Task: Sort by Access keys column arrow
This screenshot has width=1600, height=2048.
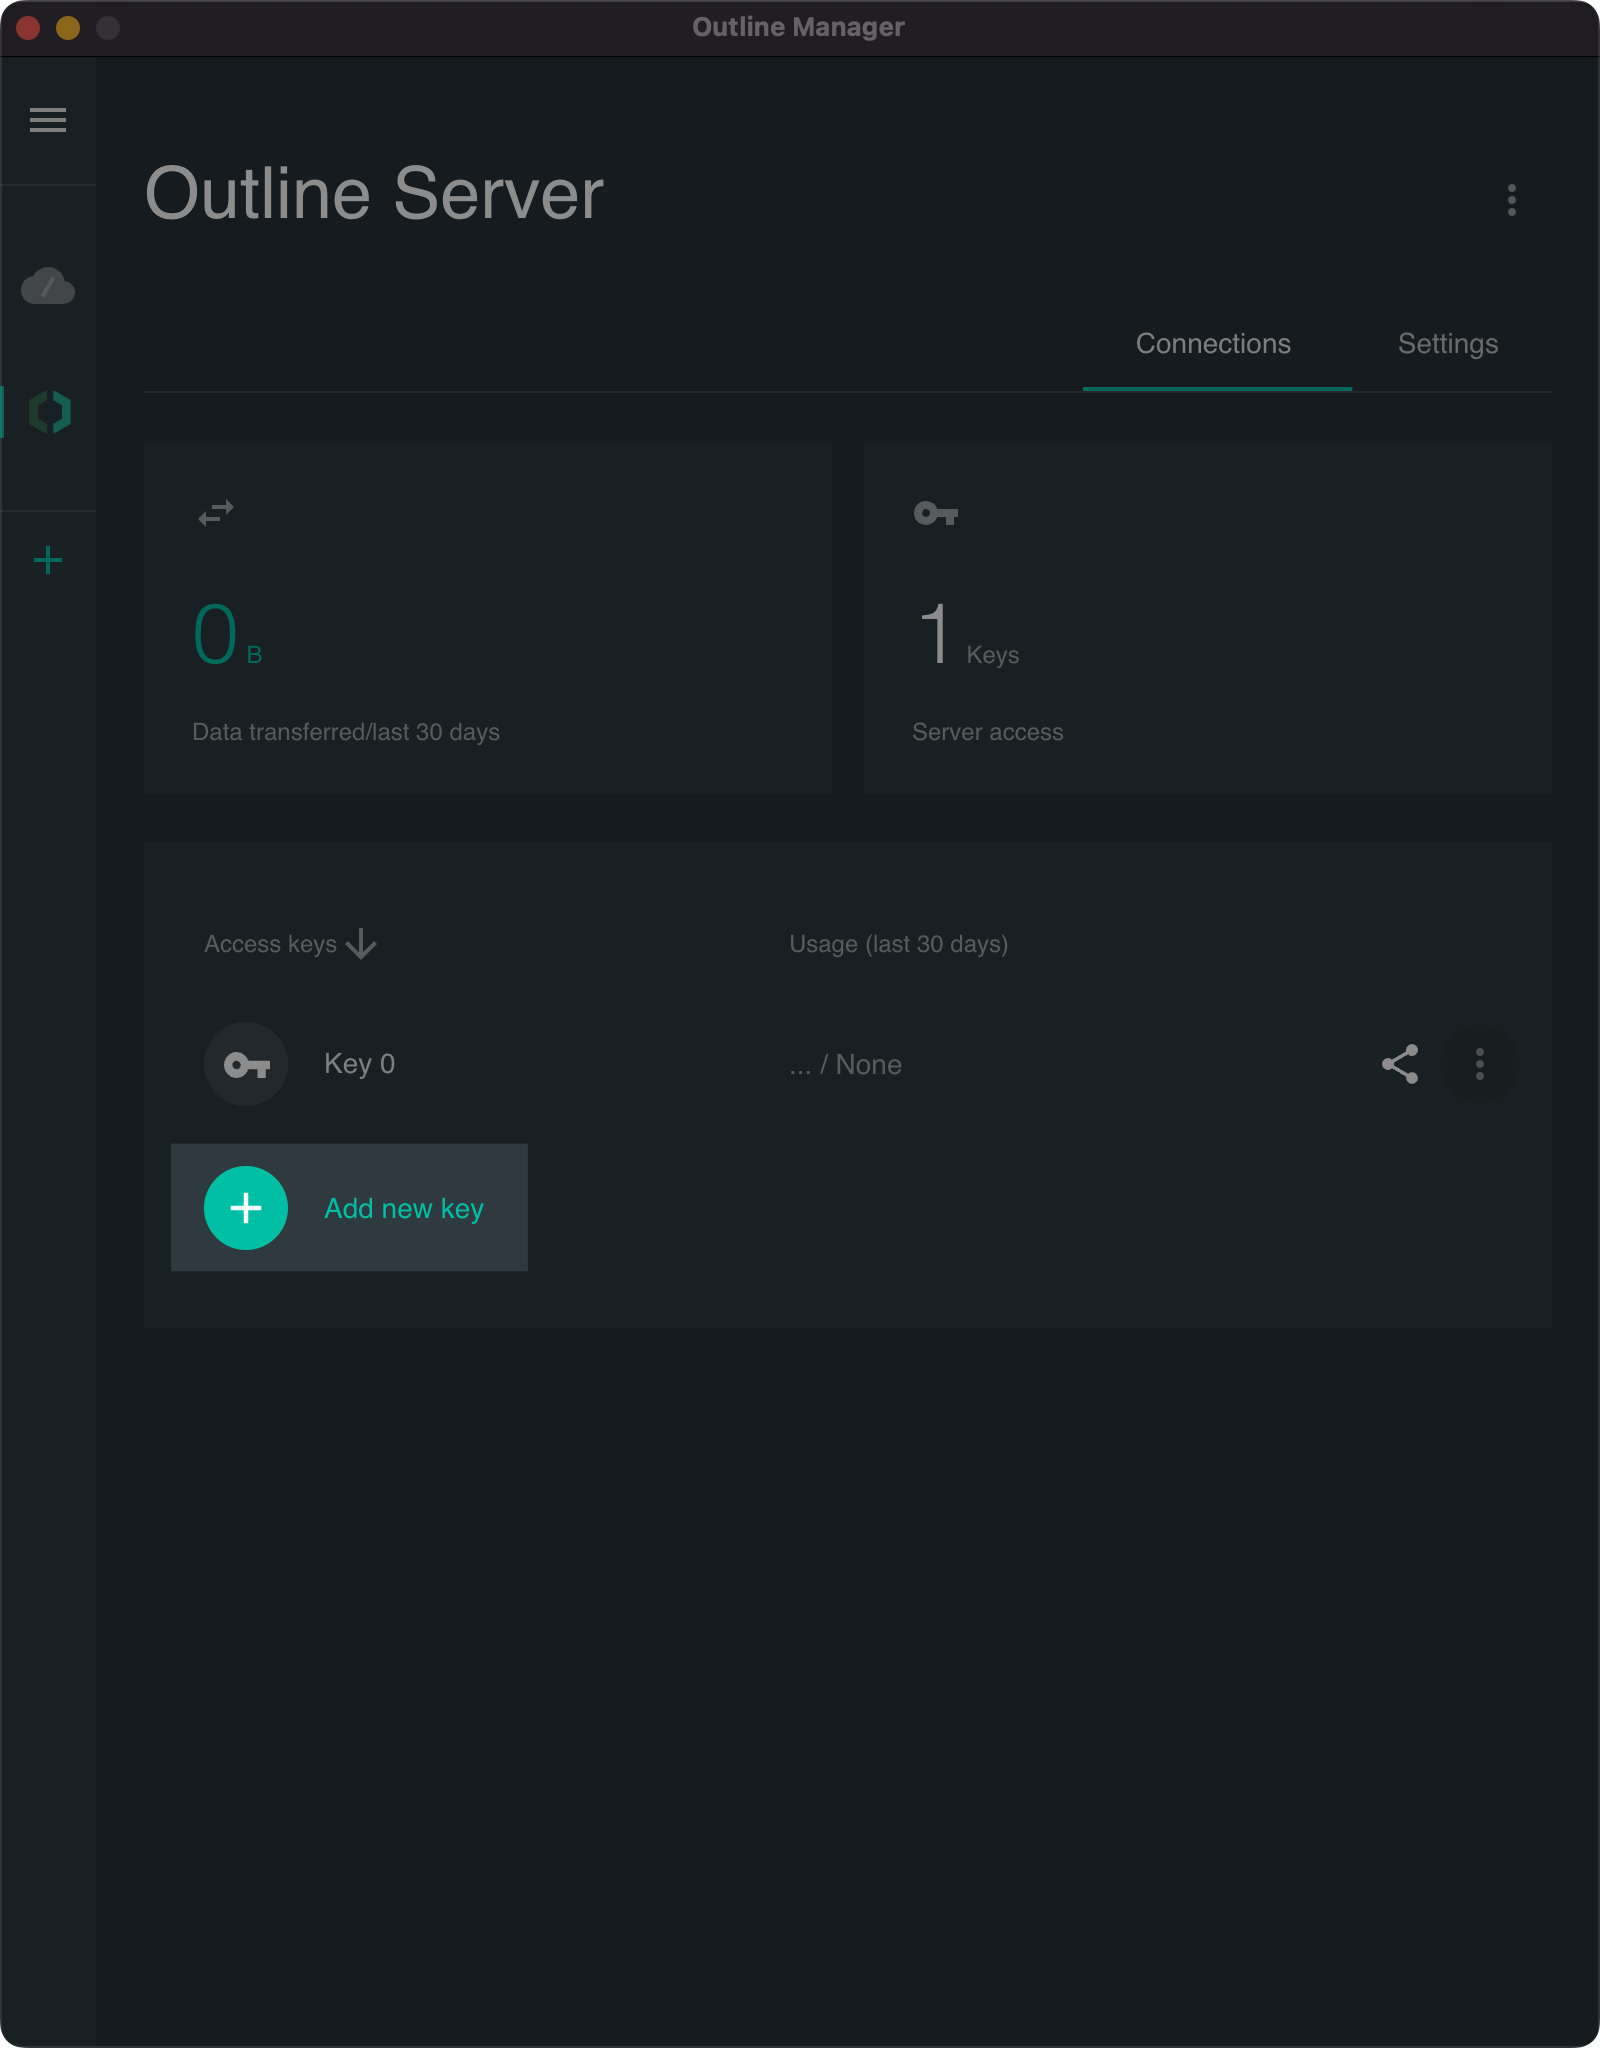Action: [x=361, y=944]
